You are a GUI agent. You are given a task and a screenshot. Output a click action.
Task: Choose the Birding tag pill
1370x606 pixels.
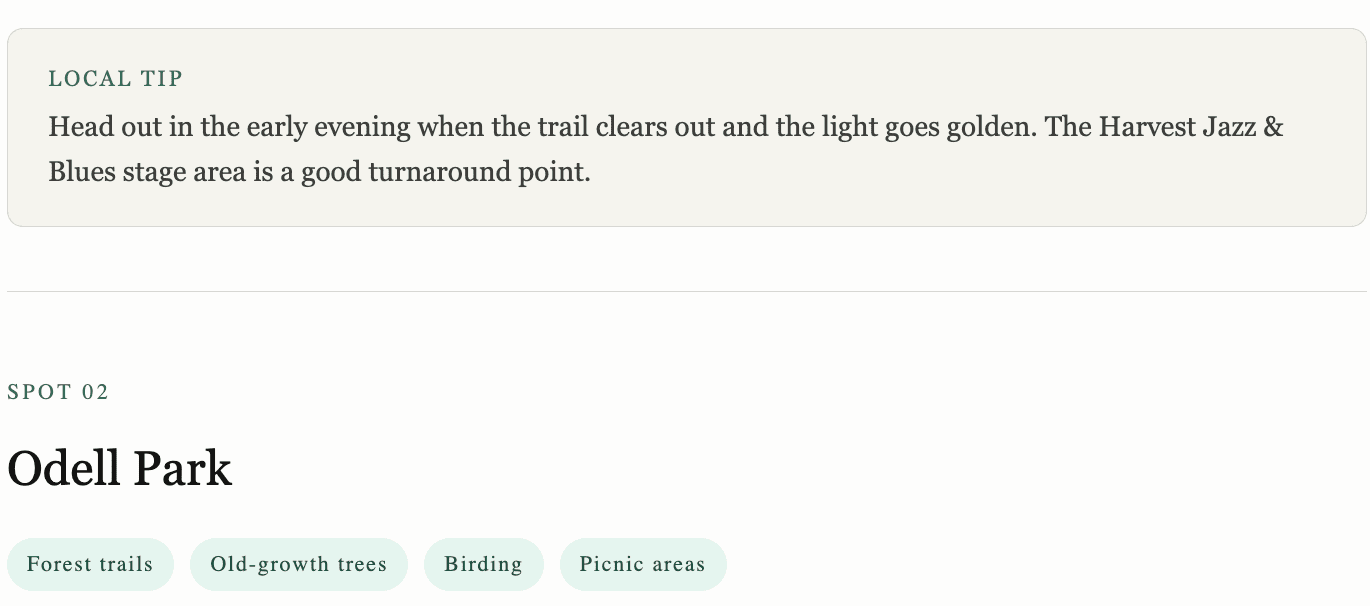point(483,564)
